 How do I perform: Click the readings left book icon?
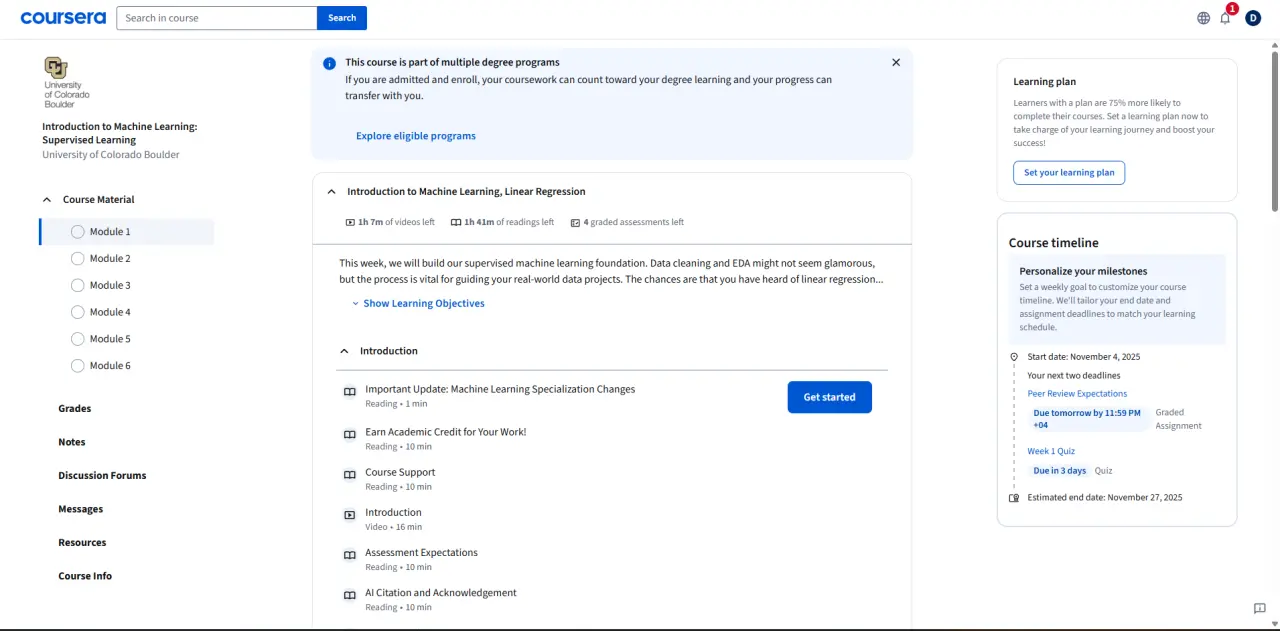click(x=456, y=222)
